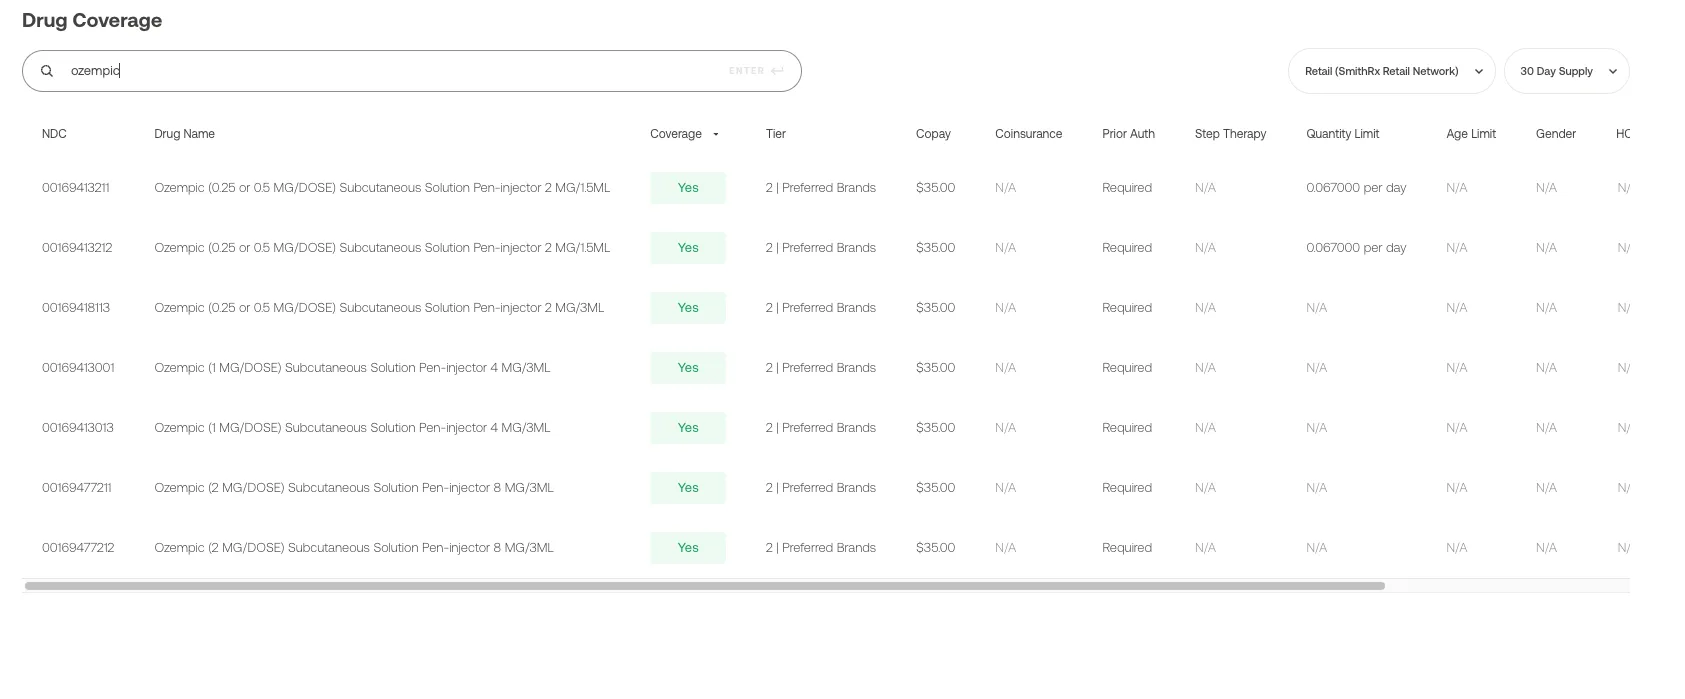Click the search magnifier icon

[x=47, y=71]
